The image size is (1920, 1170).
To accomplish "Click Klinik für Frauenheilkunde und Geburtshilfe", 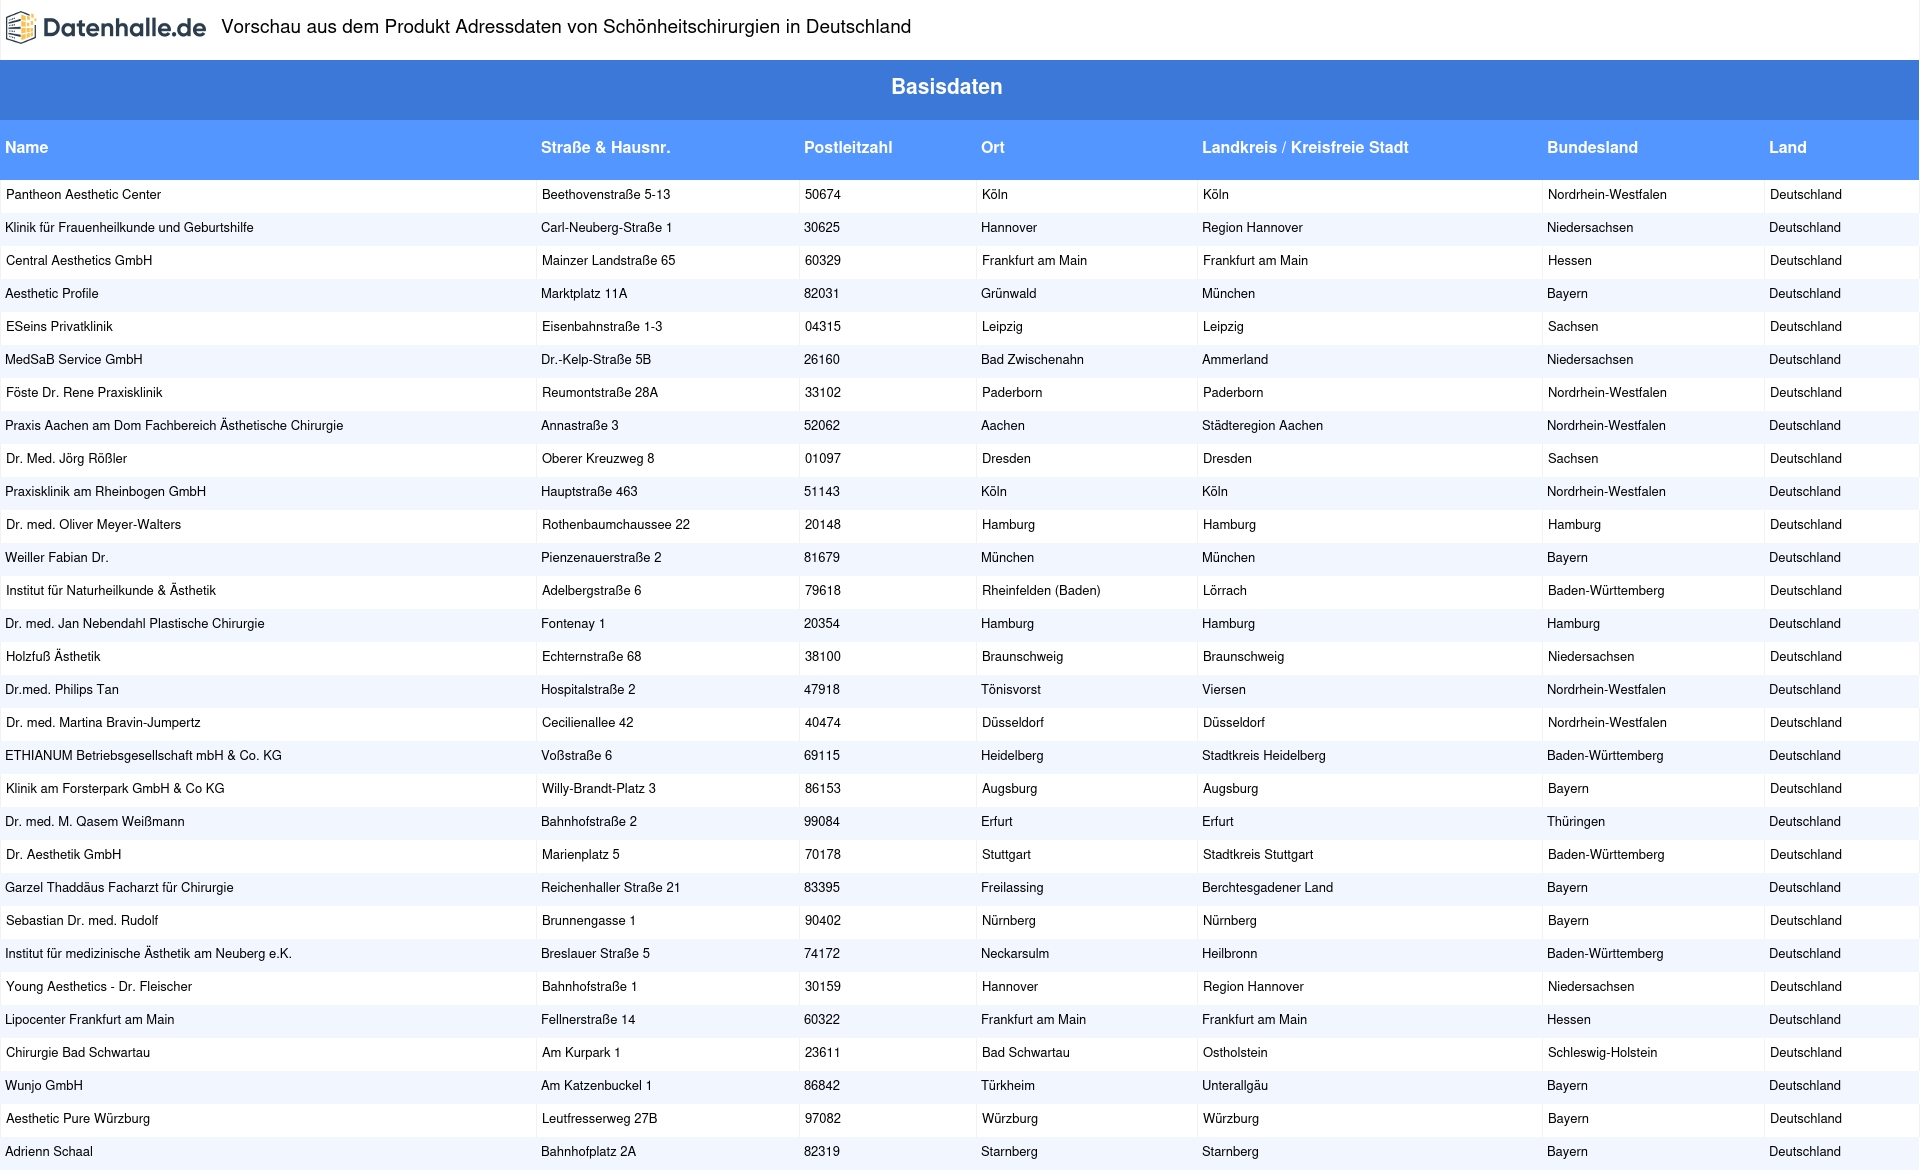I will [129, 227].
